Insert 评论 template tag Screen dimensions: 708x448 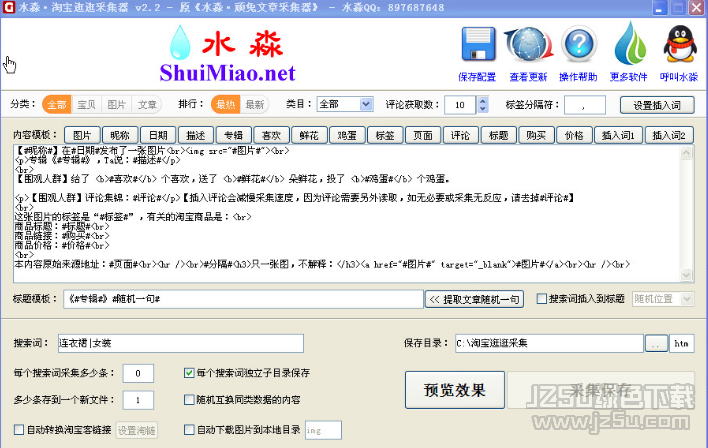point(461,135)
